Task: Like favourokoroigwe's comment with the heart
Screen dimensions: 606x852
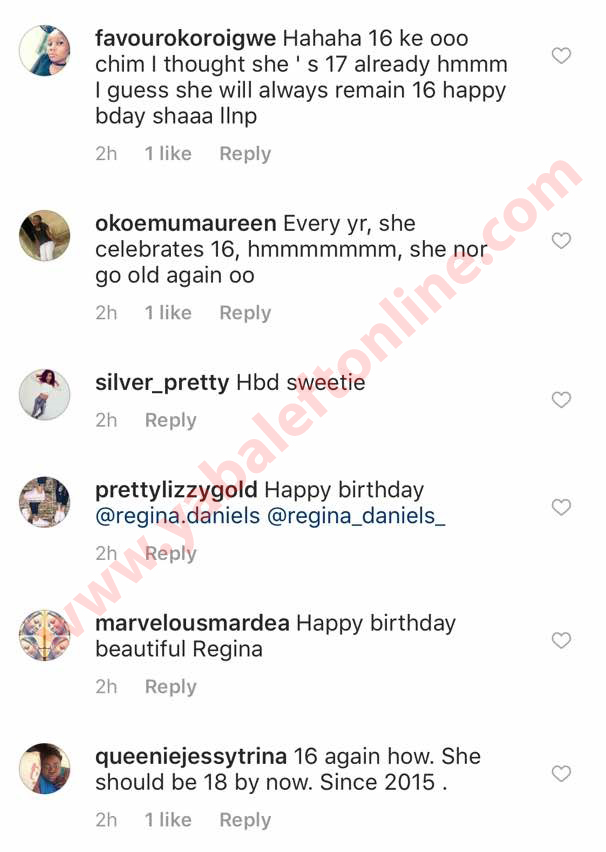Action: [x=561, y=56]
